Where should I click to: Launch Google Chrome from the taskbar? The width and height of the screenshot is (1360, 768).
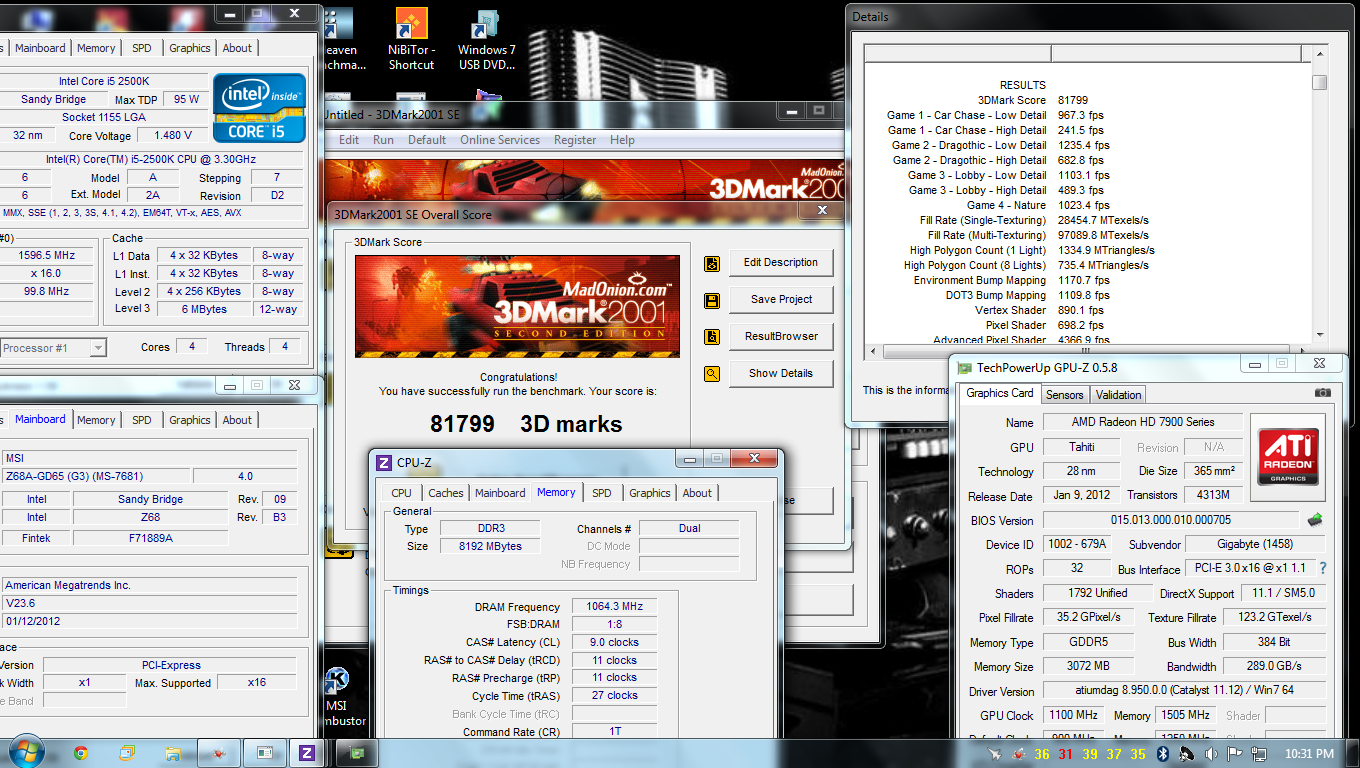tap(81, 753)
